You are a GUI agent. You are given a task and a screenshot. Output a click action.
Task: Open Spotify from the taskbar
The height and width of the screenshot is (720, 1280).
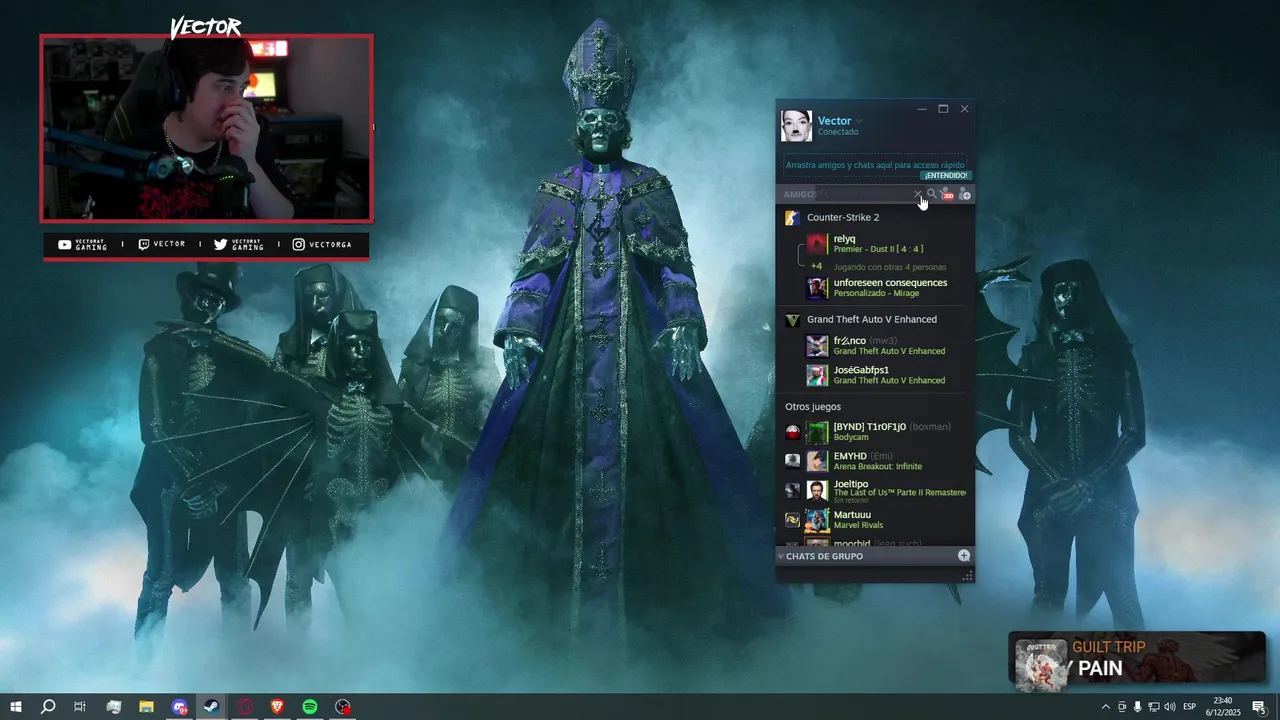click(x=310, y=707)
